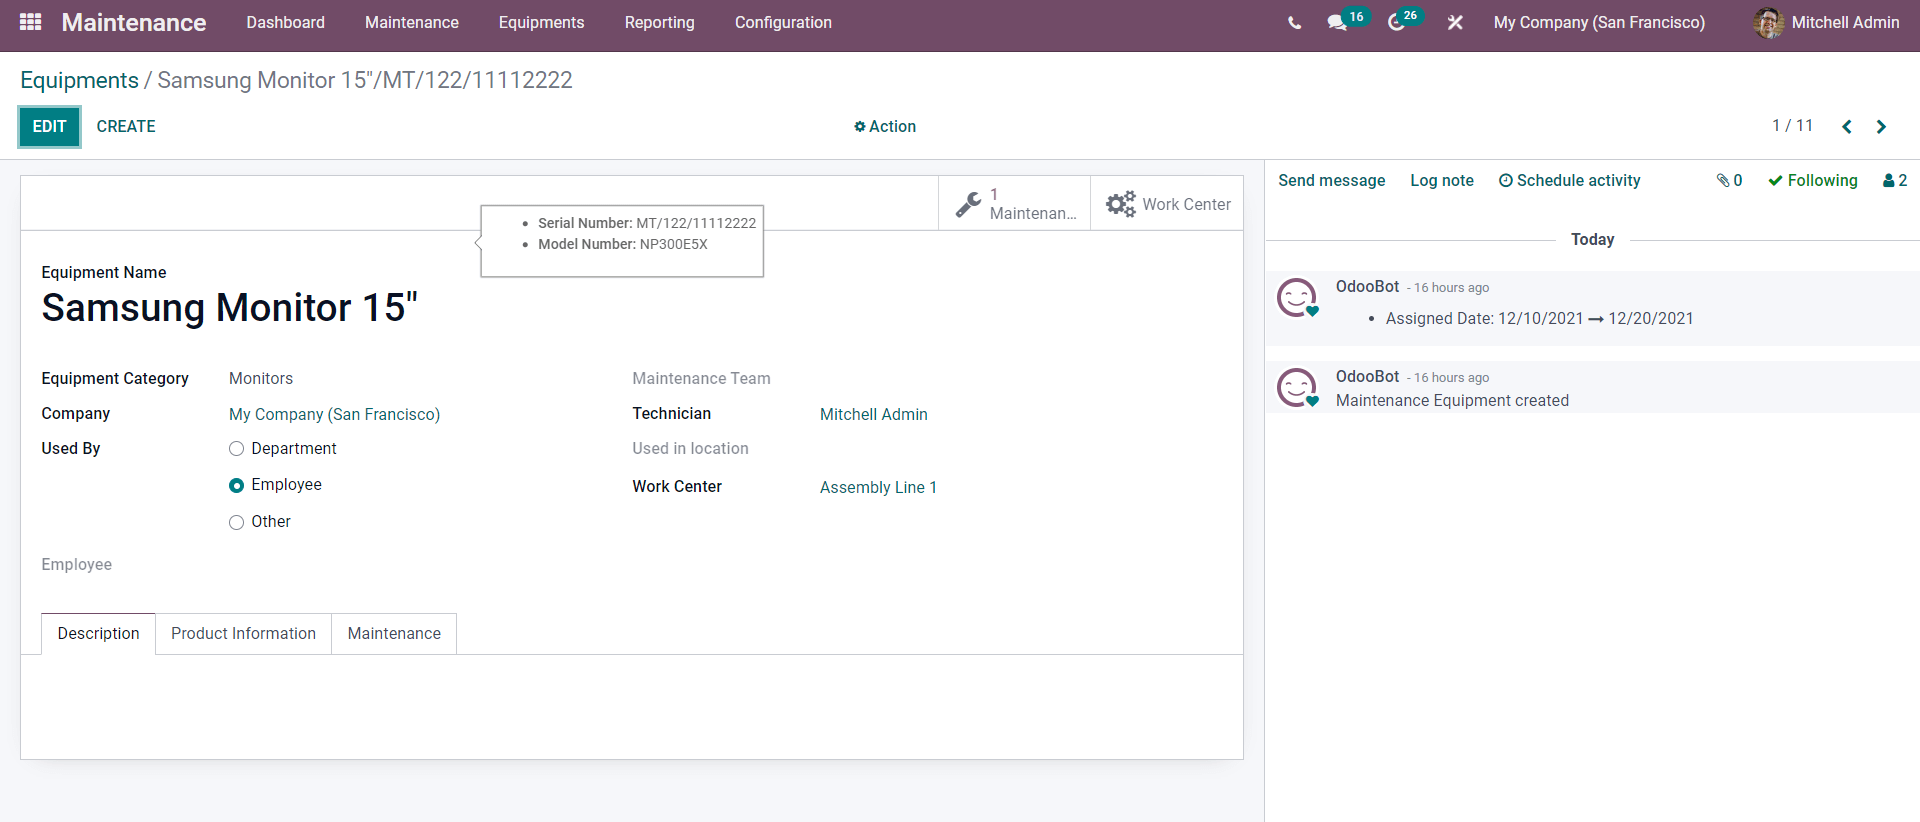Click the Serial Number MT/122/11112222 text
This screenshot has width=1920, height=822.
pyautogui.click(x=647, y=223)
